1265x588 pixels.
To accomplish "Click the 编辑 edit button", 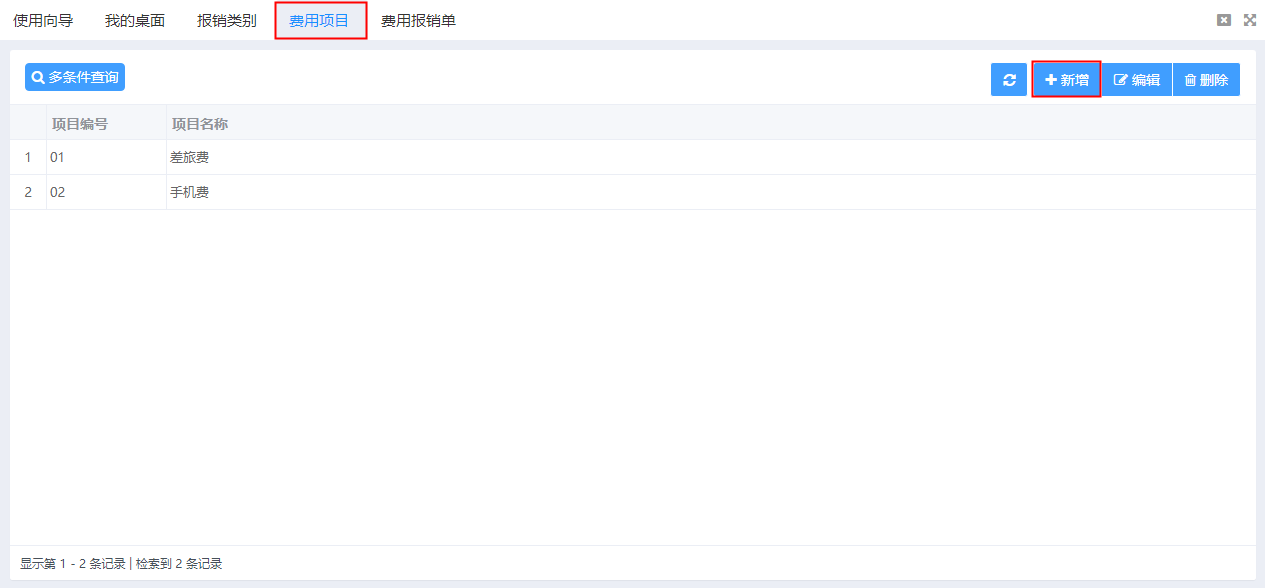I will tap(1137, 80).
